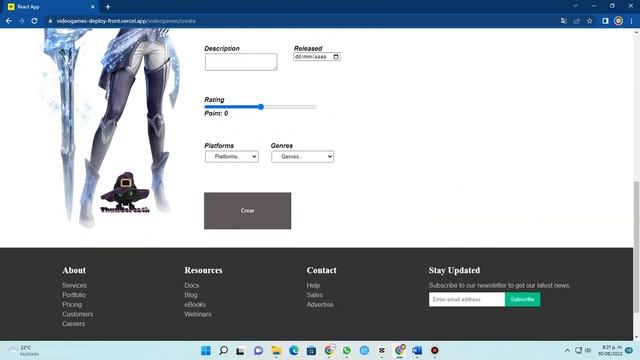This screenshot has width=640, height=360.
Task: Click the page vertical scrollbar thumb
Action: [x=636, y=247]
